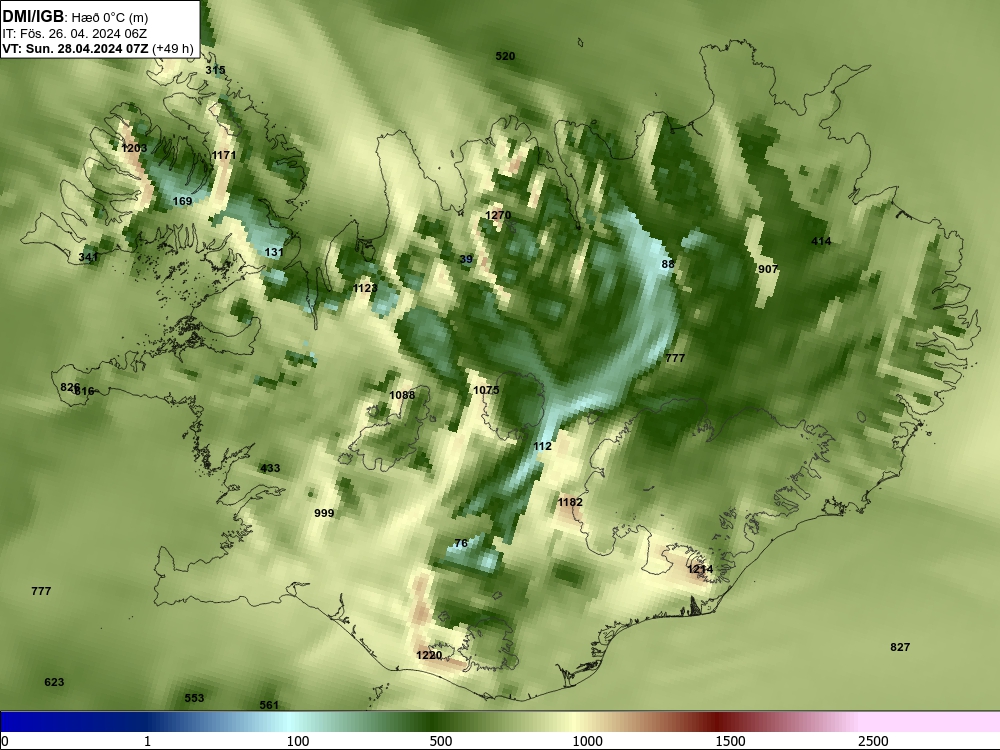Click the 1270 map value
The image size is (1000, 750).
[498, 215]
